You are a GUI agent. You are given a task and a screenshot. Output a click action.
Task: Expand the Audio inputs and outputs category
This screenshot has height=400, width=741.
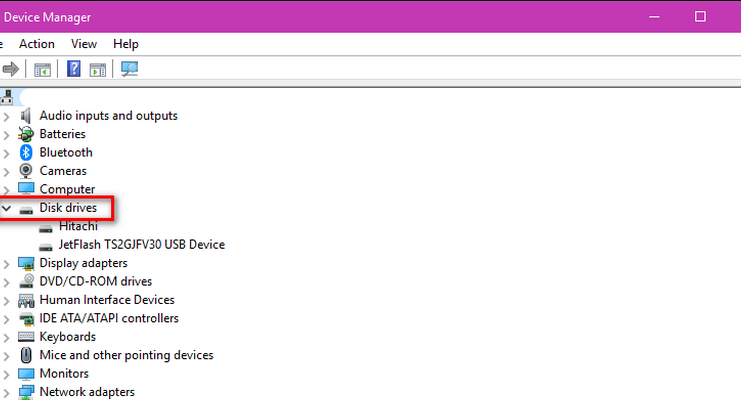pos(6,116)
